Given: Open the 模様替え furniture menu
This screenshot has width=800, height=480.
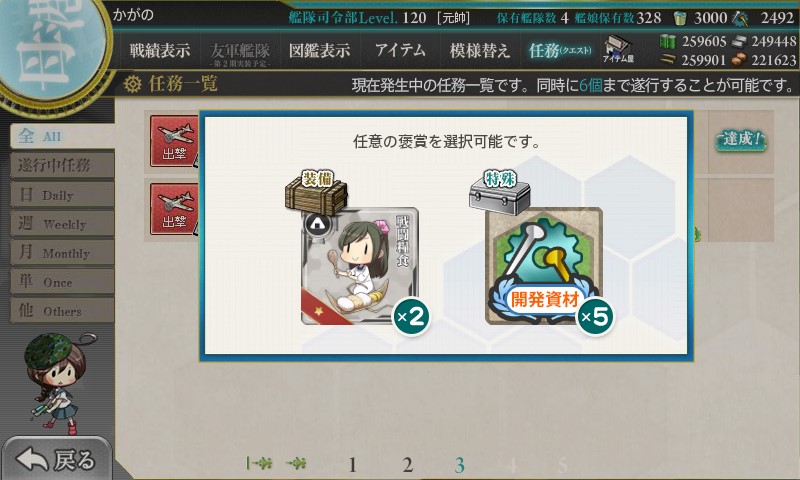Looking at the screenshot, I should [x=480, y=50].
